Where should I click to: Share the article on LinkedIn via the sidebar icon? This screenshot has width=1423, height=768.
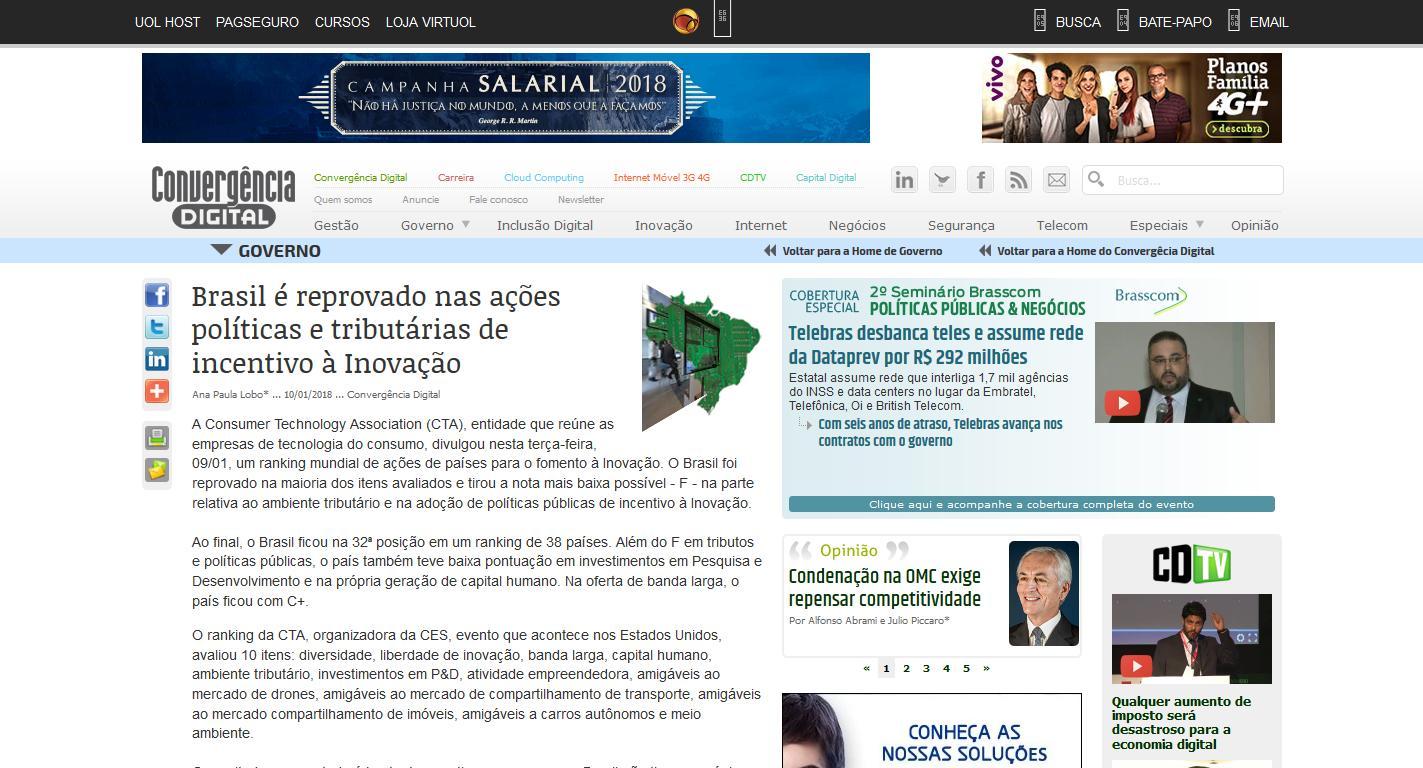[157, 359]
